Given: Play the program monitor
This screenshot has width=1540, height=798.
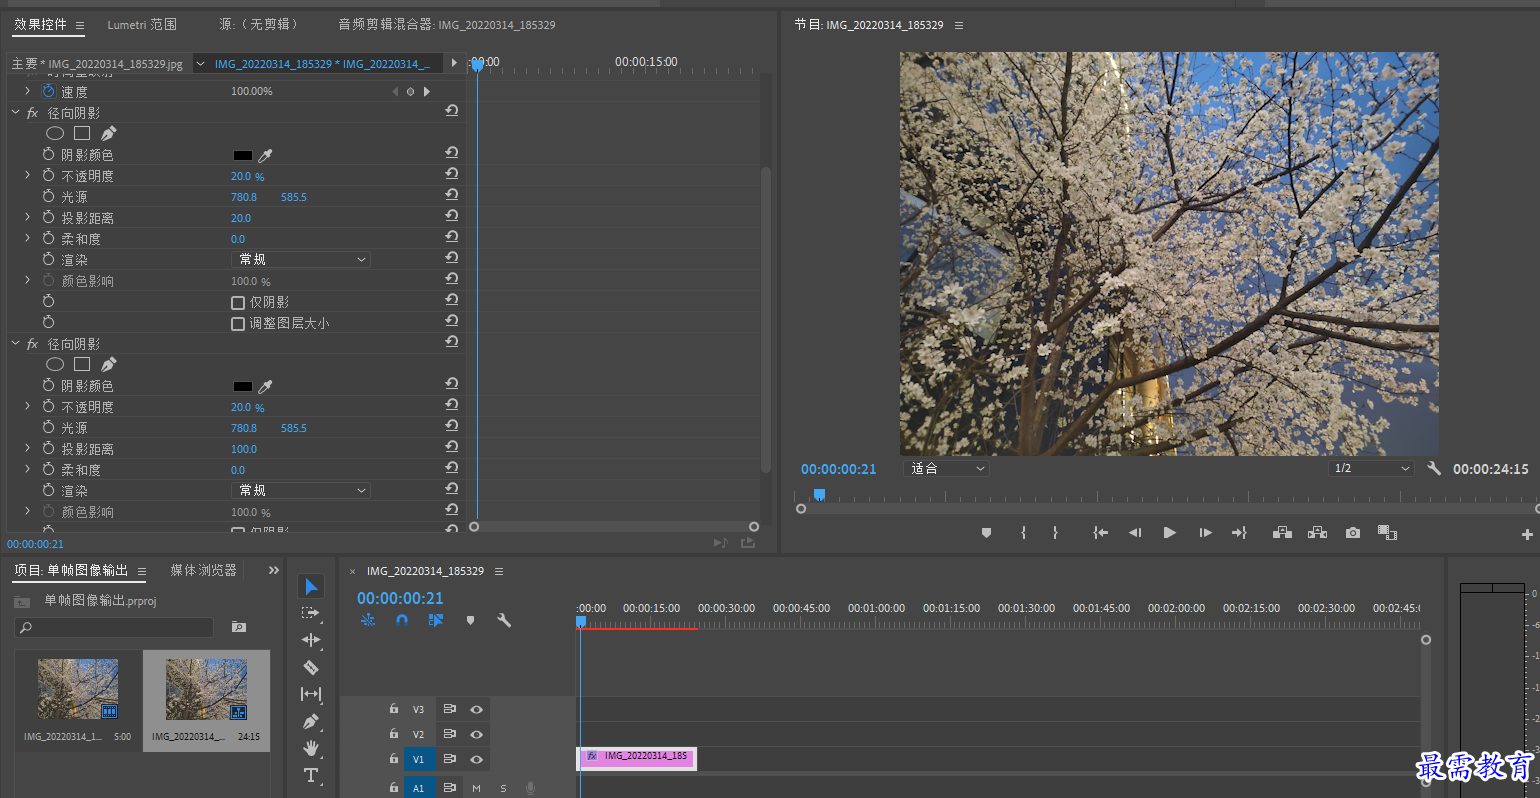Looking at the screenshot, I should click(x=1169, y=533).
